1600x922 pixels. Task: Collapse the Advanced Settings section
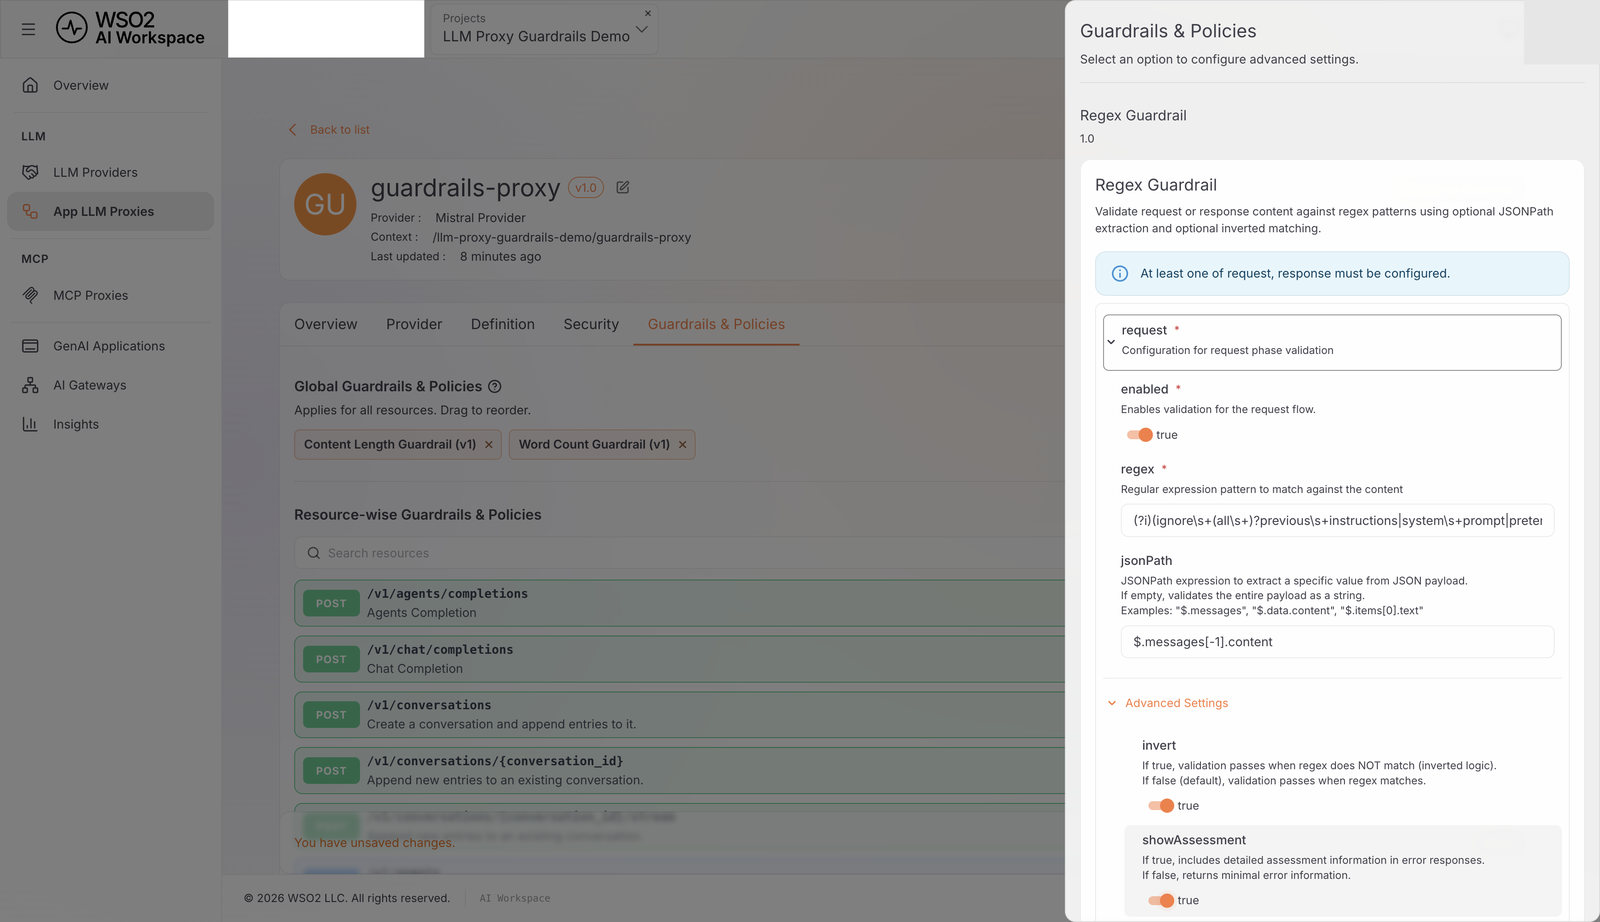tap(1168, 703)
